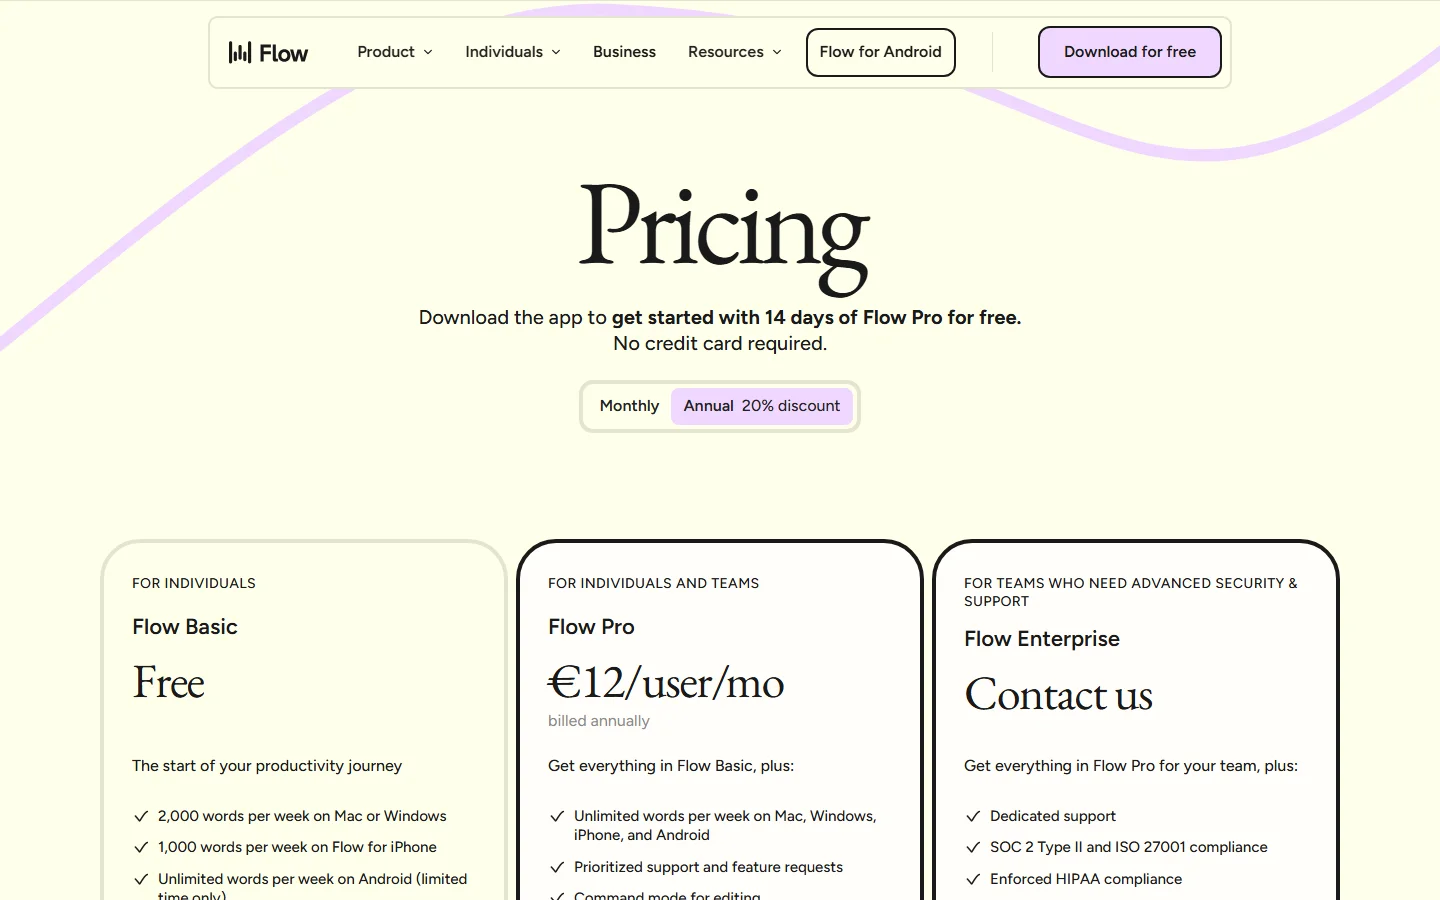This screenshot has height=900, width=1440.
Task: Click checkmark next to Unlimited words on Android
Action: pyautogui.click(x=141, y=879)
